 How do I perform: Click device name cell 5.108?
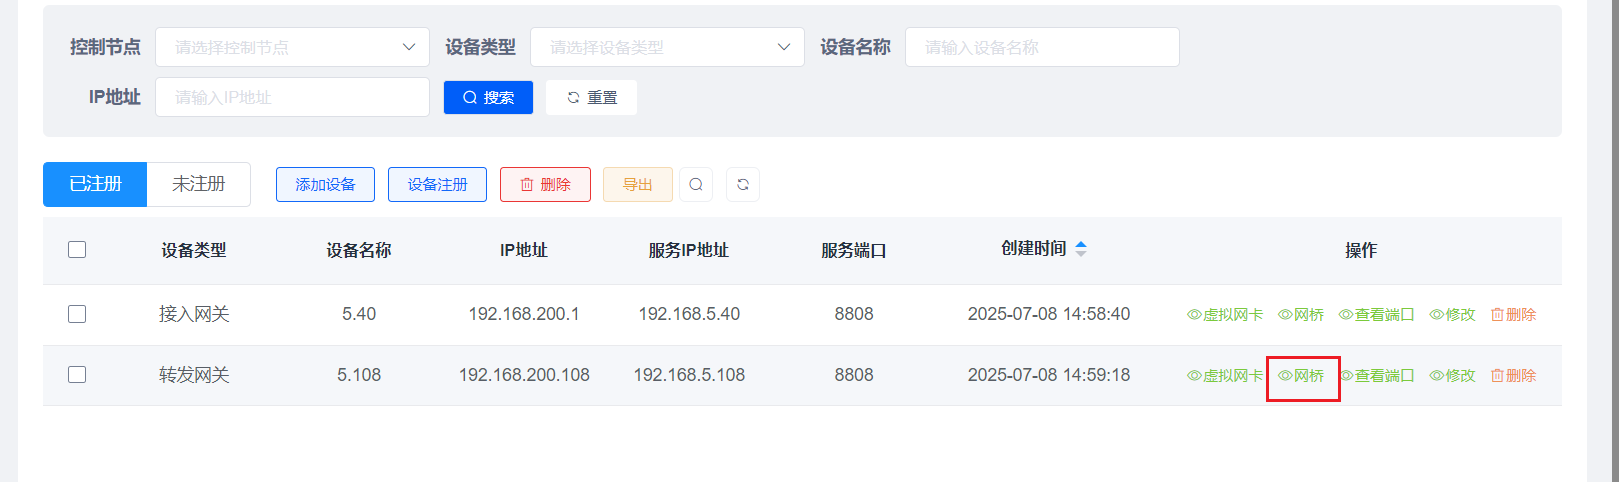359,375
